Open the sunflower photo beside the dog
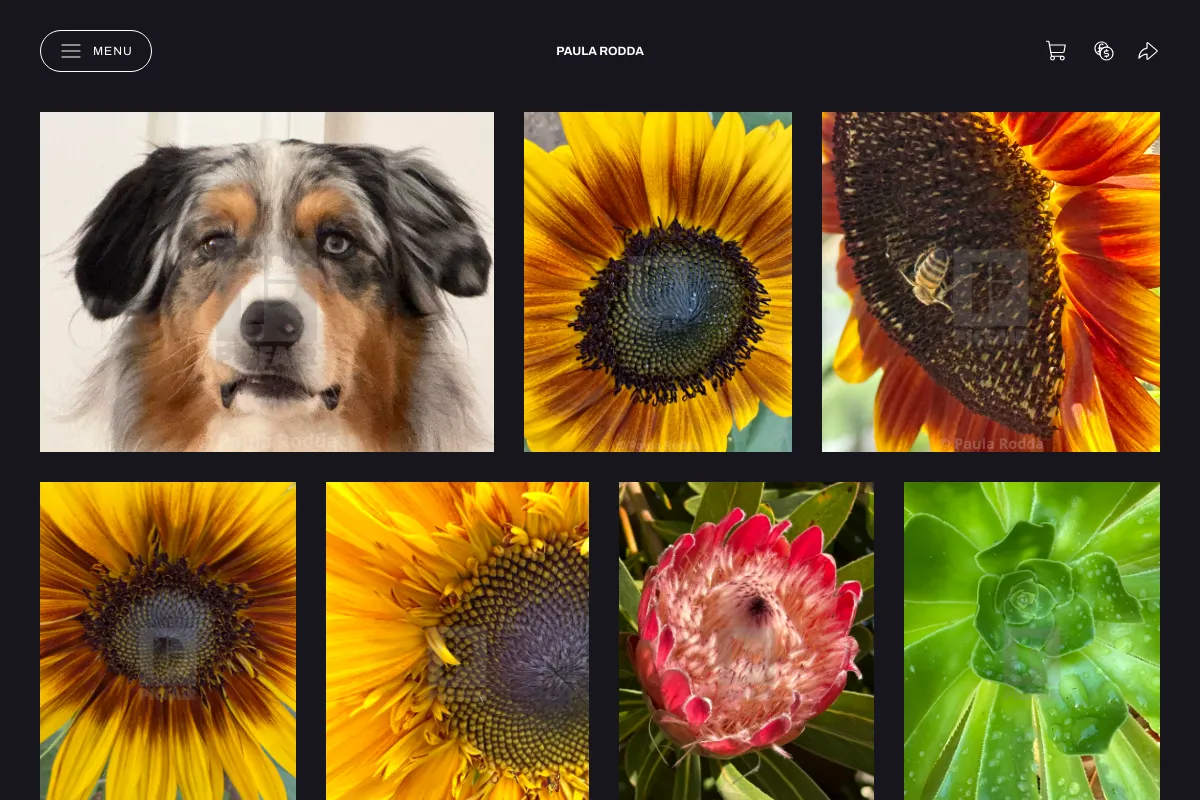Image resolution: width=1200 pixels, height=800 pixels. 658,282
